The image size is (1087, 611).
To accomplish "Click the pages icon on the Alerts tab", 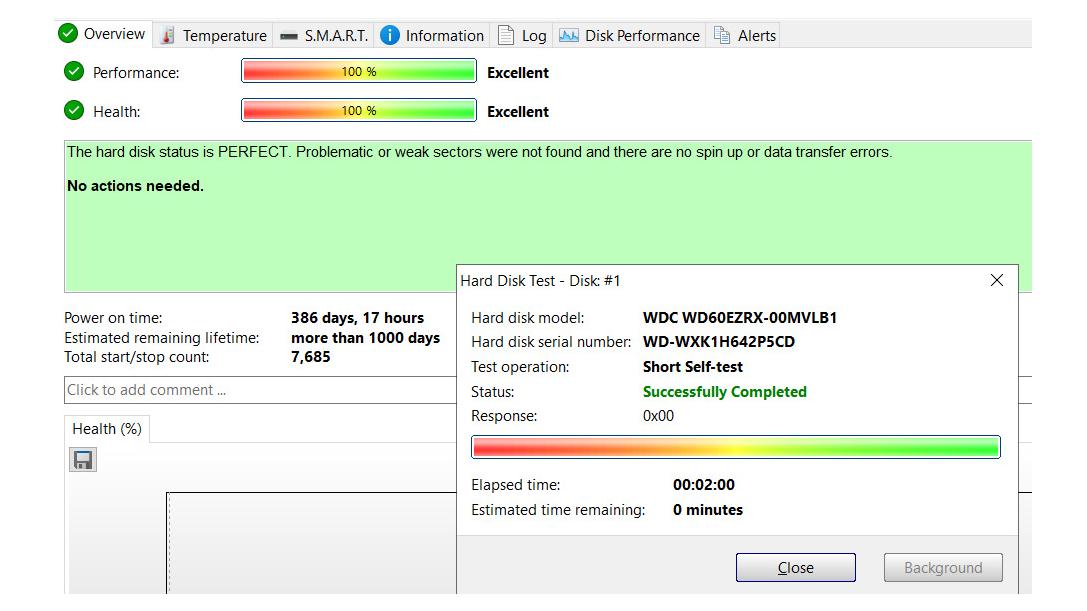I will (722, 36).
